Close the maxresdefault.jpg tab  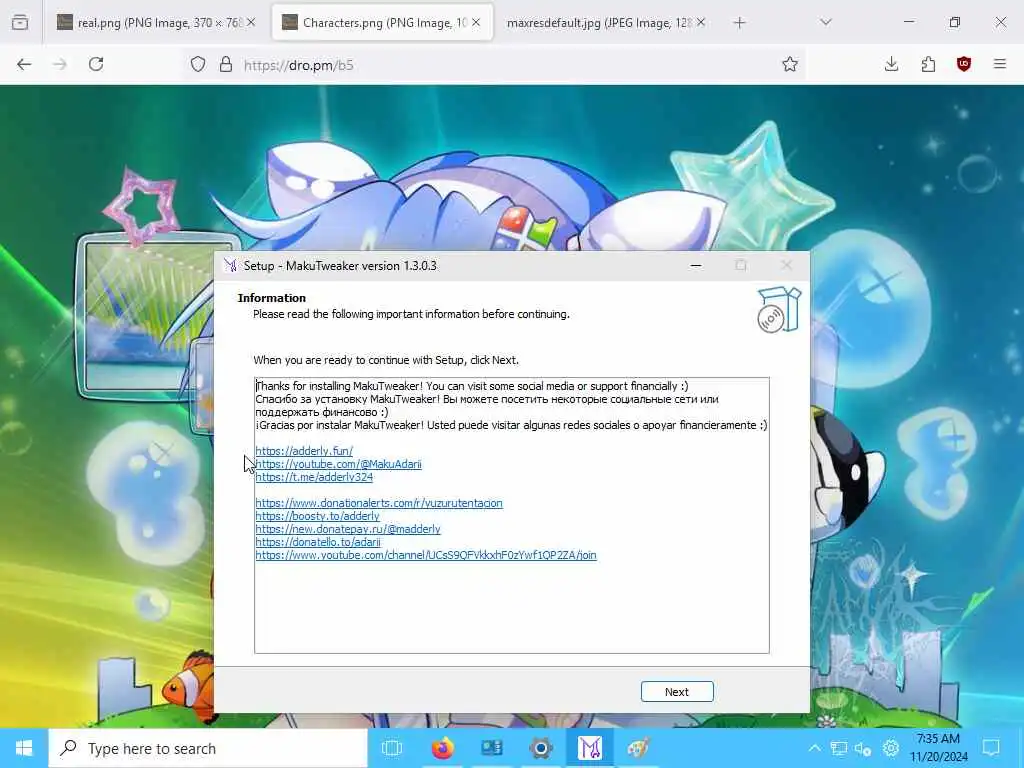(701, 22)
